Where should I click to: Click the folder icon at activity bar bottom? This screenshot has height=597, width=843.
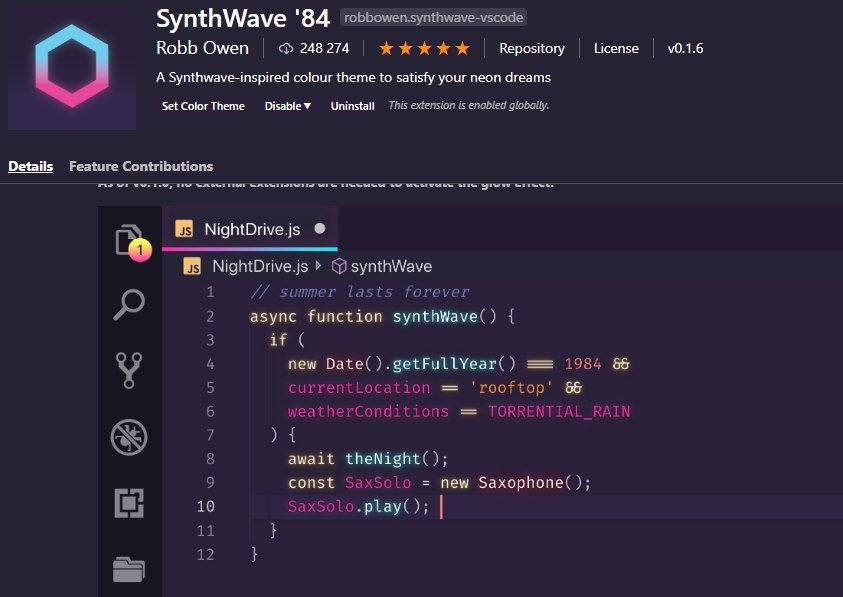[x=129, y=570]
